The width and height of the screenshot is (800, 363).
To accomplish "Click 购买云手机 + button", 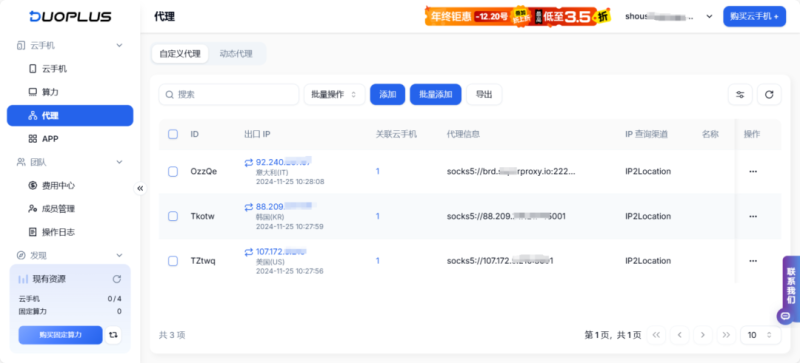I will [x=755, y=16].
